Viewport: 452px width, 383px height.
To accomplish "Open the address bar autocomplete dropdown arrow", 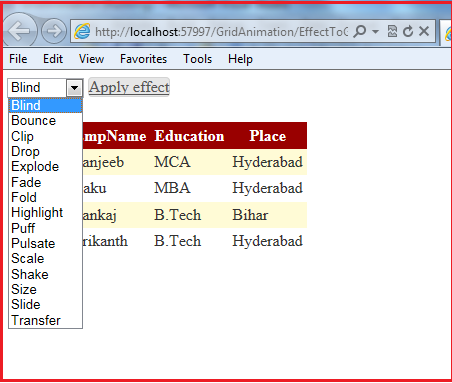I will (376, 32).
